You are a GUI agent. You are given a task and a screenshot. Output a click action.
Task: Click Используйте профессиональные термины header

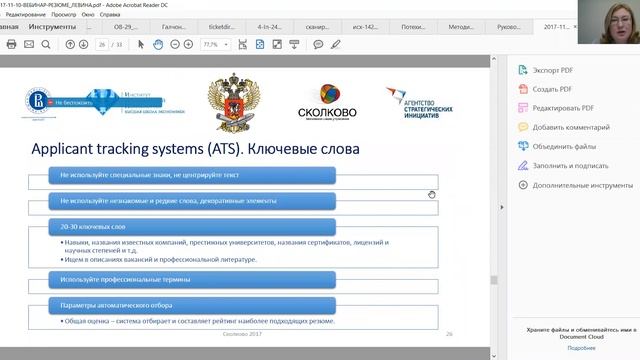point(192,280)
